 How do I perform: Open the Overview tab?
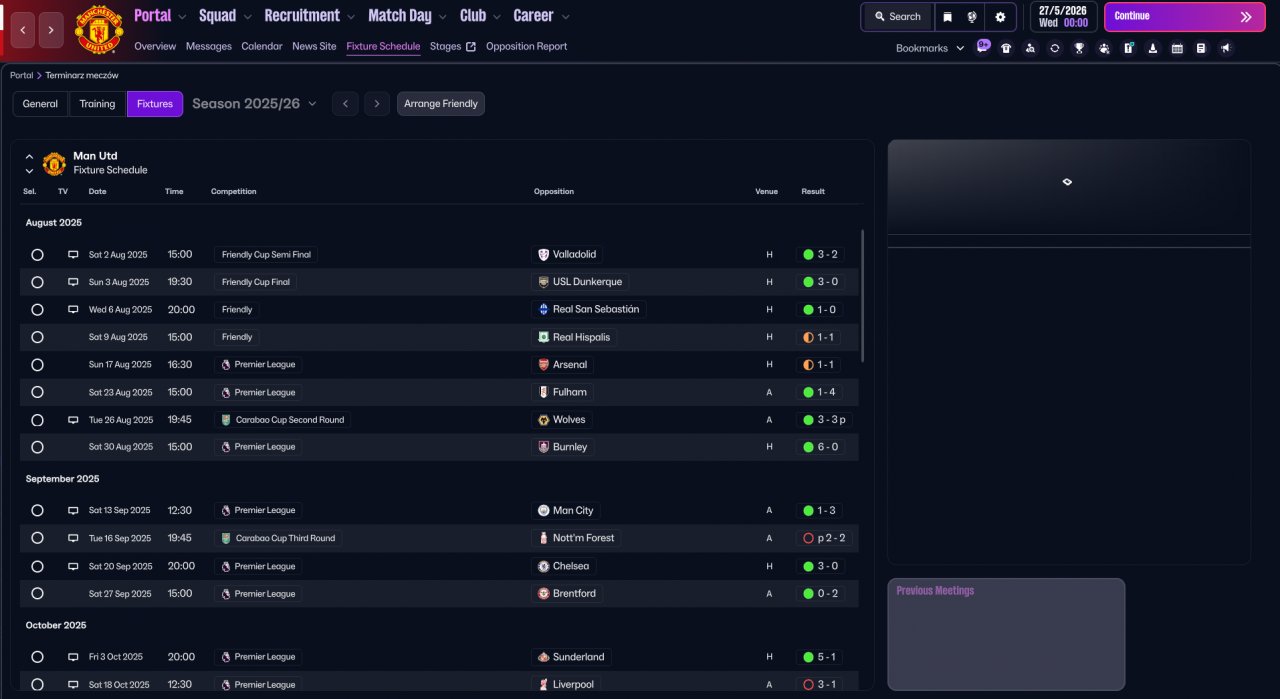click(x=155, y=46)
